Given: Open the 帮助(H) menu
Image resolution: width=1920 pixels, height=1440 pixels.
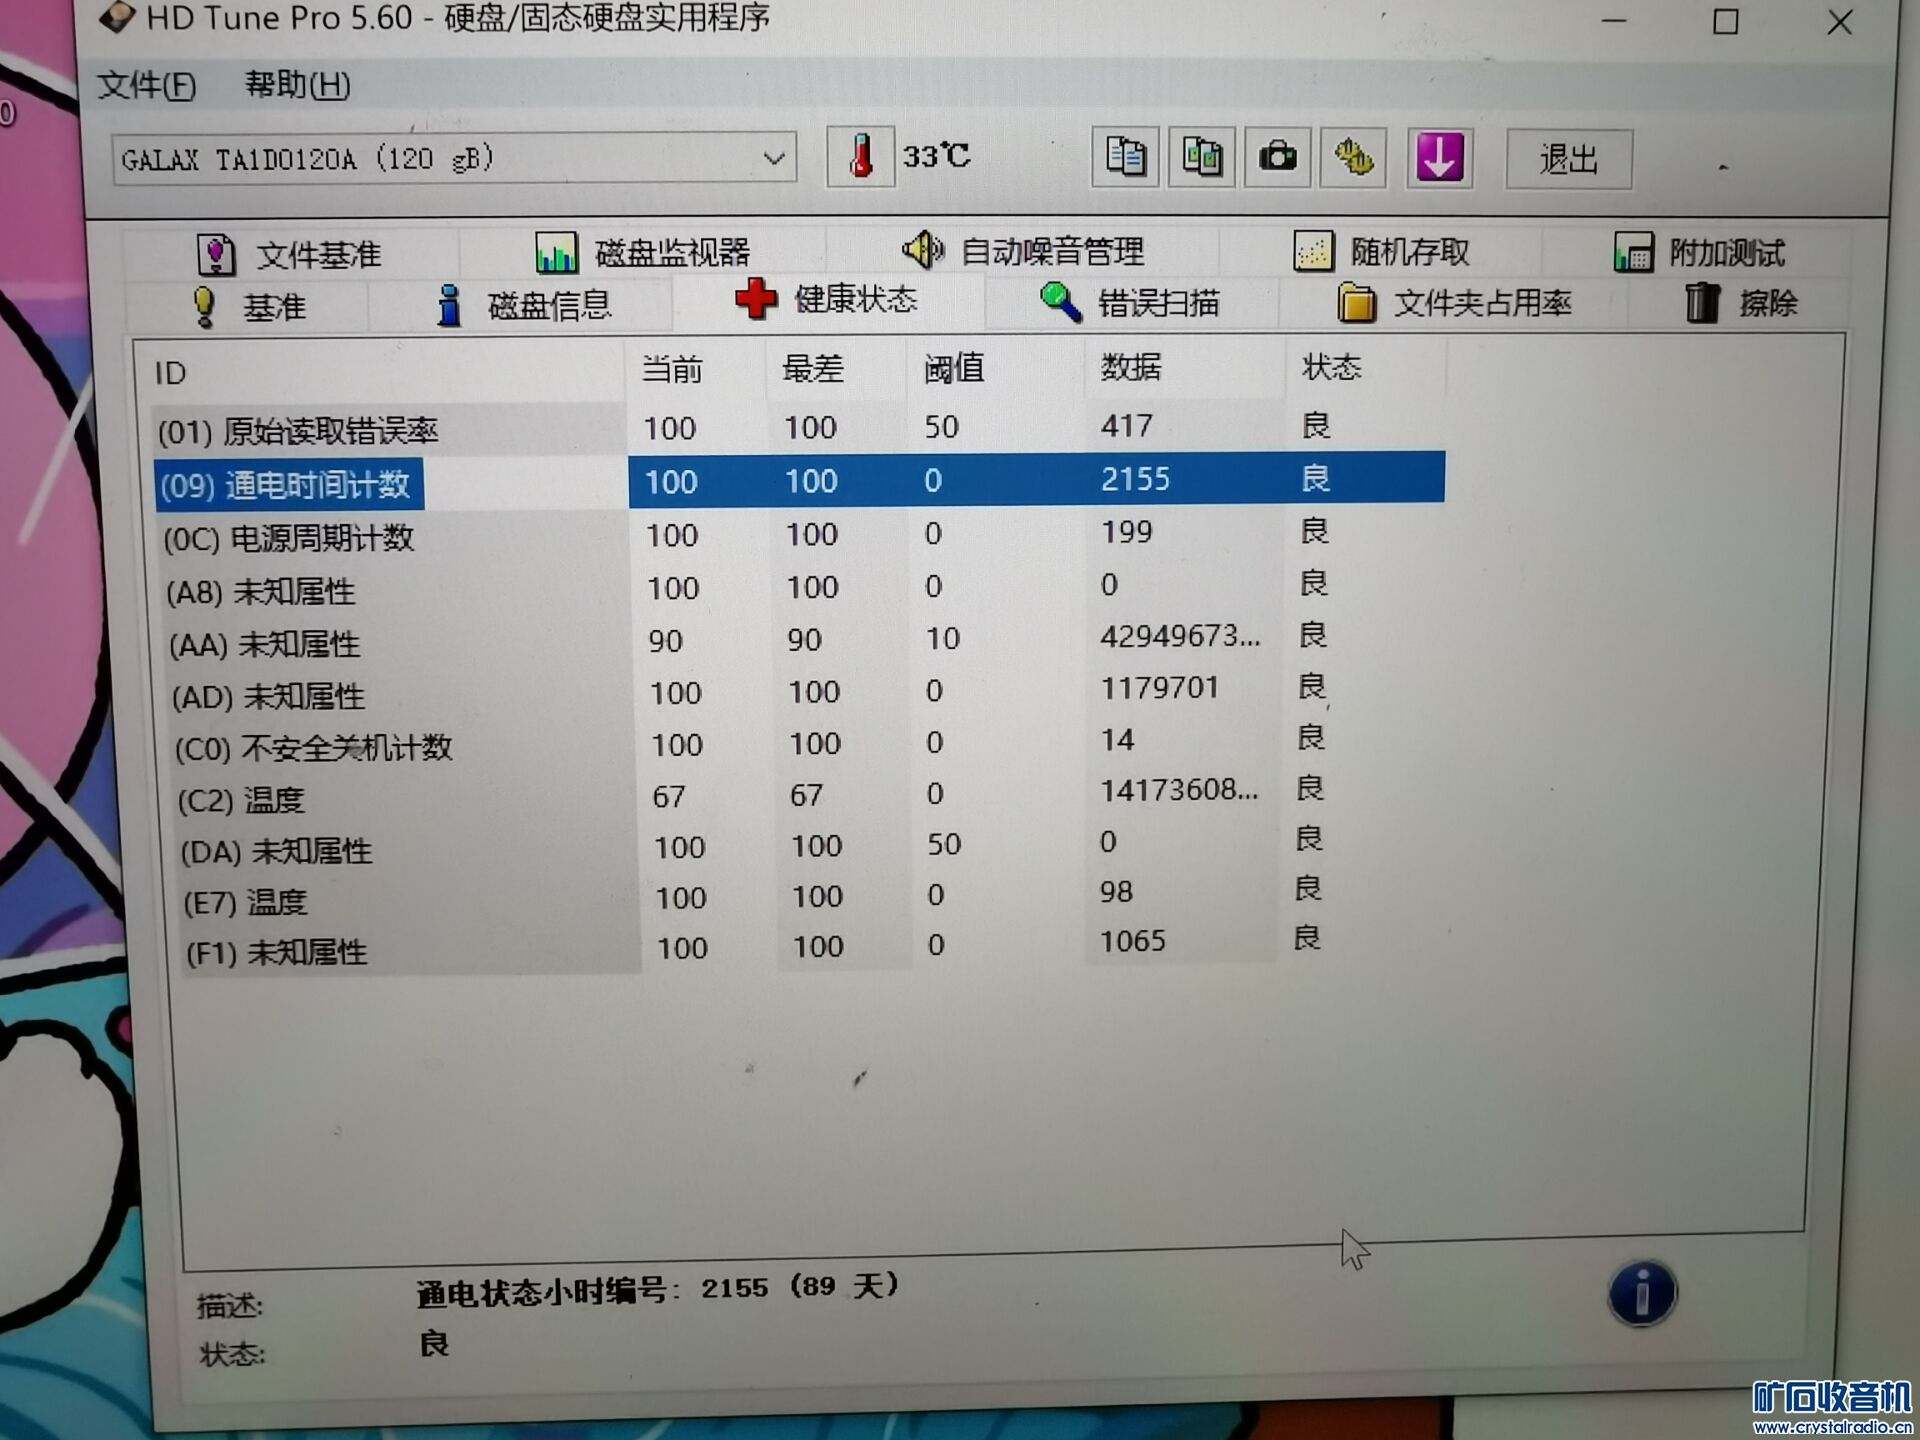Looking at the screenshot, I should 298,85.
